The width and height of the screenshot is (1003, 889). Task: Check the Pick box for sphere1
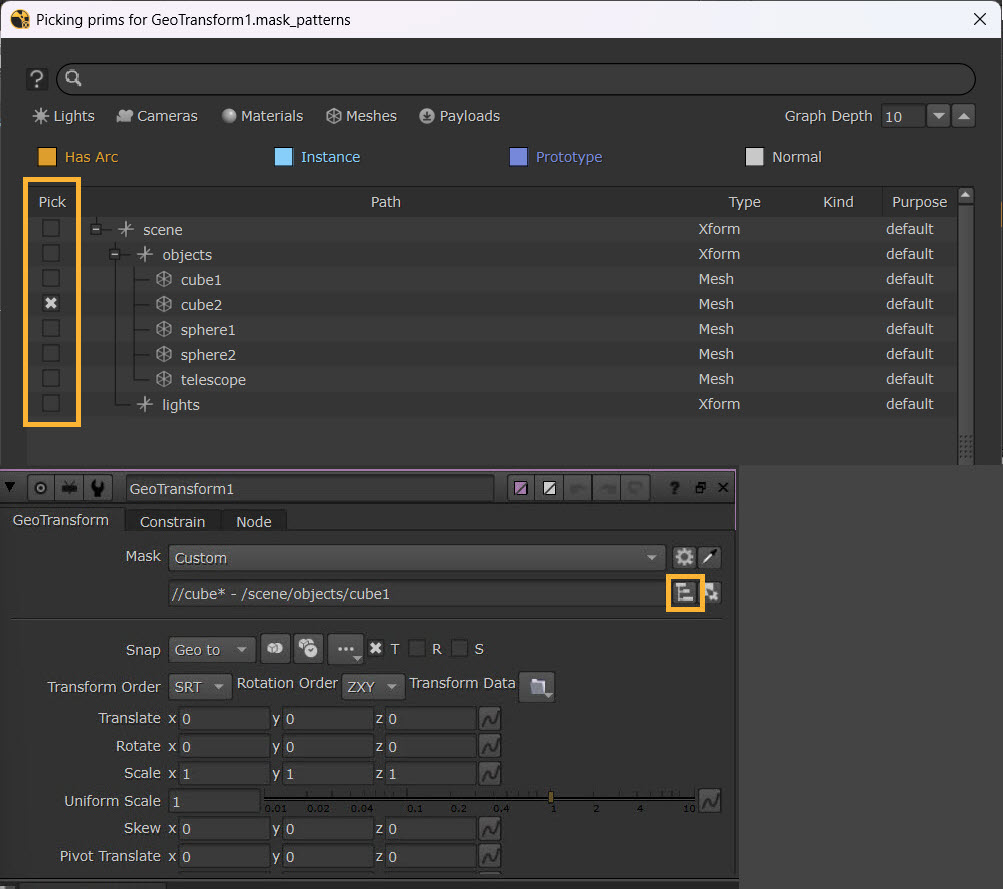click(x=51, y=328)
